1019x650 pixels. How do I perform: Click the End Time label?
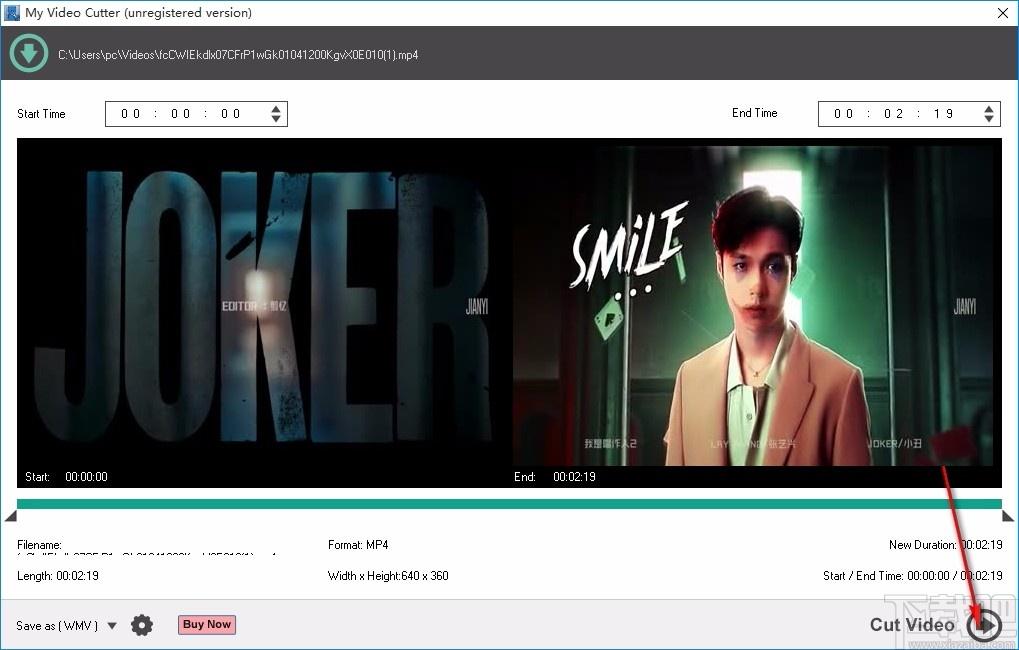755,112
